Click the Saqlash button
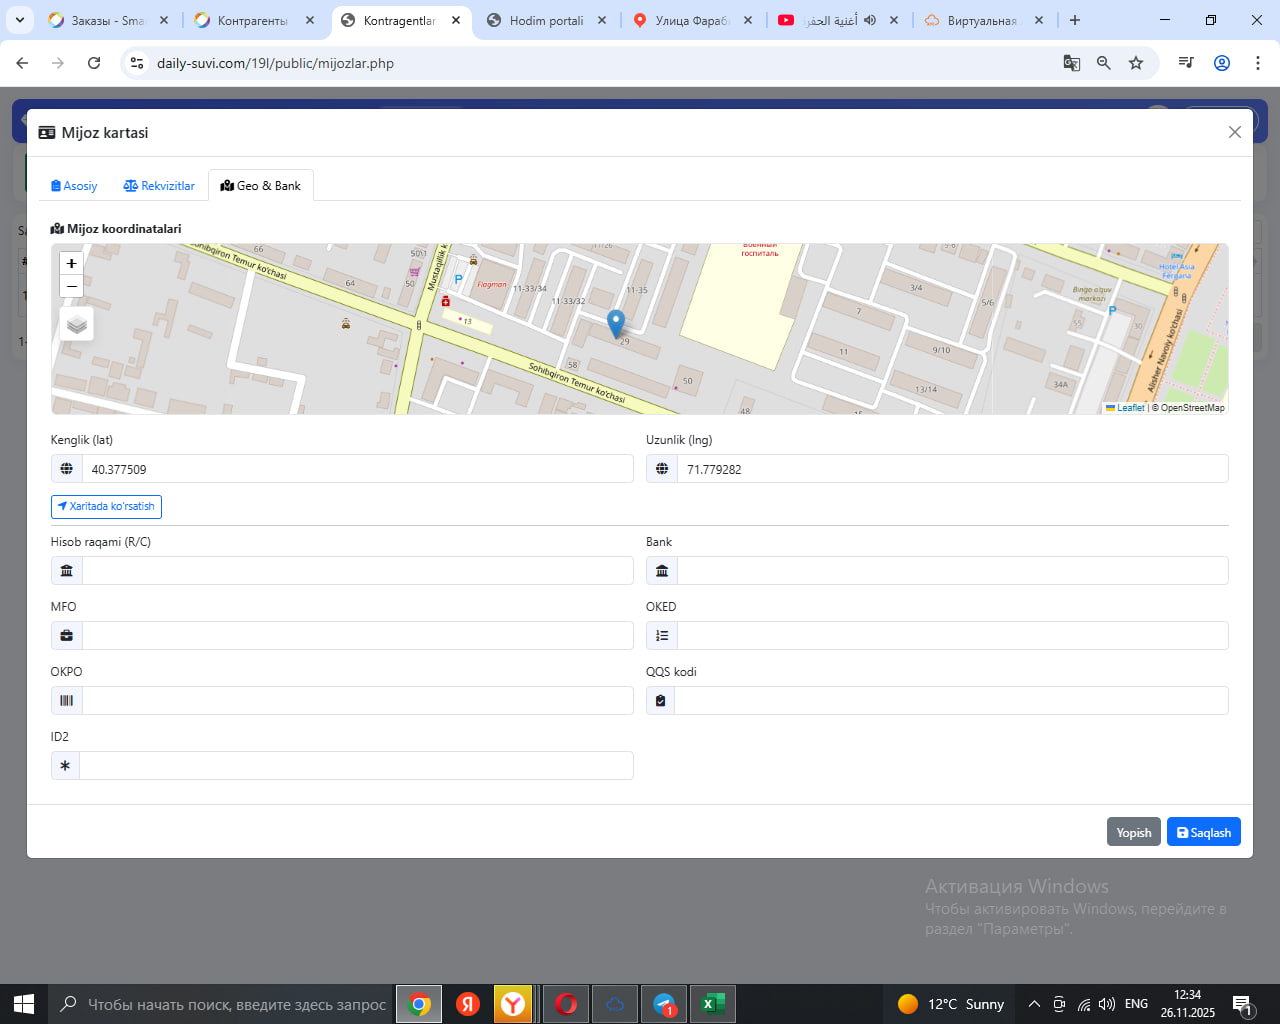This screenshot has width=1280, height=1024. (x=1203, y=832)
